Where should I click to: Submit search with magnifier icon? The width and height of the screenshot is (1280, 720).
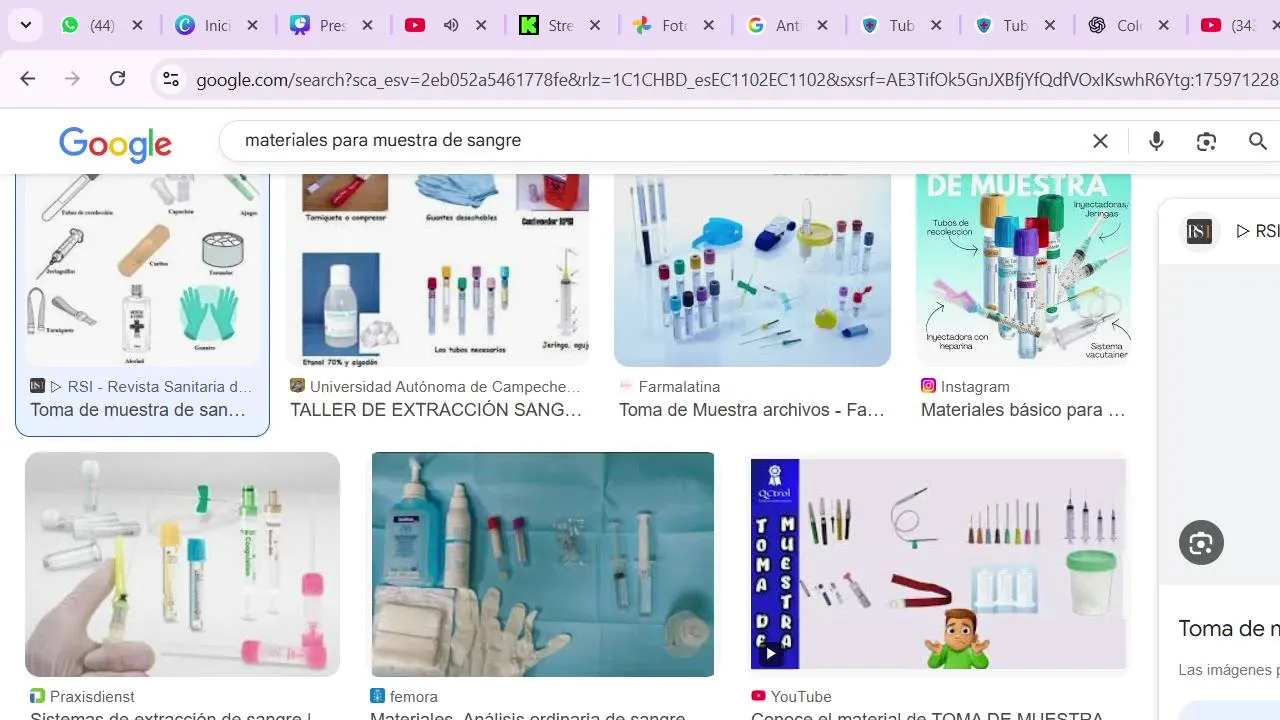click(1258, 142)
